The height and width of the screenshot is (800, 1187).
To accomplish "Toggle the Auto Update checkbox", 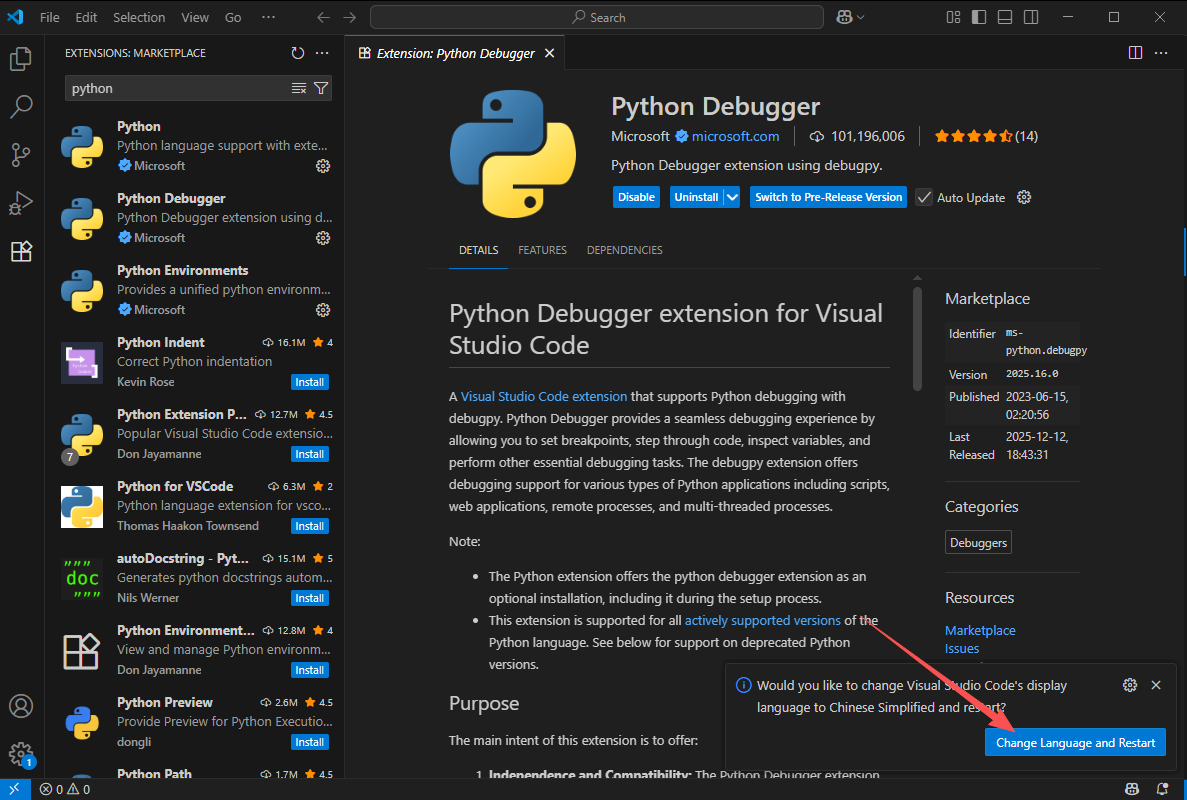I will [924, 197].
